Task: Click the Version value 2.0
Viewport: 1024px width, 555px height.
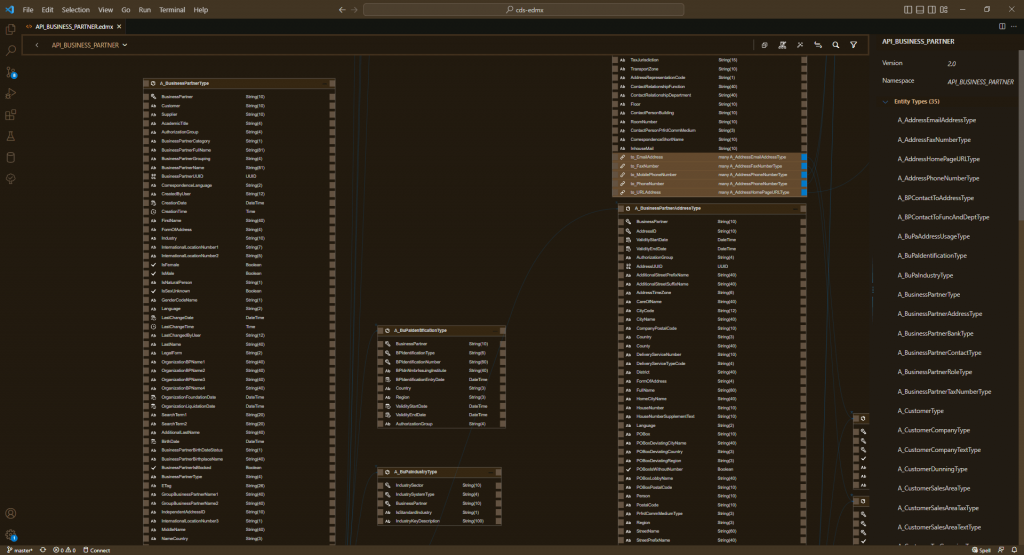Action: click(952, 64)
